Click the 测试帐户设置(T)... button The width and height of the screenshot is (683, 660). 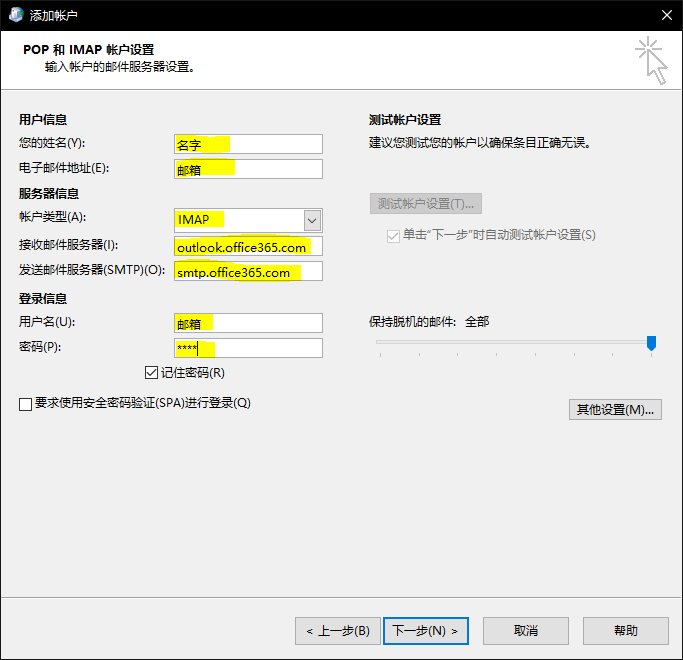[426, 203]
